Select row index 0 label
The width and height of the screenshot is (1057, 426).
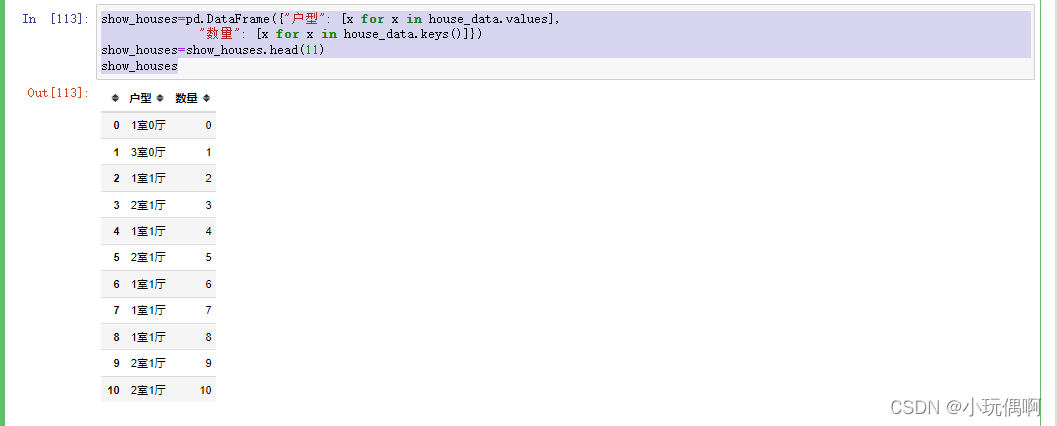click(117, 125)
